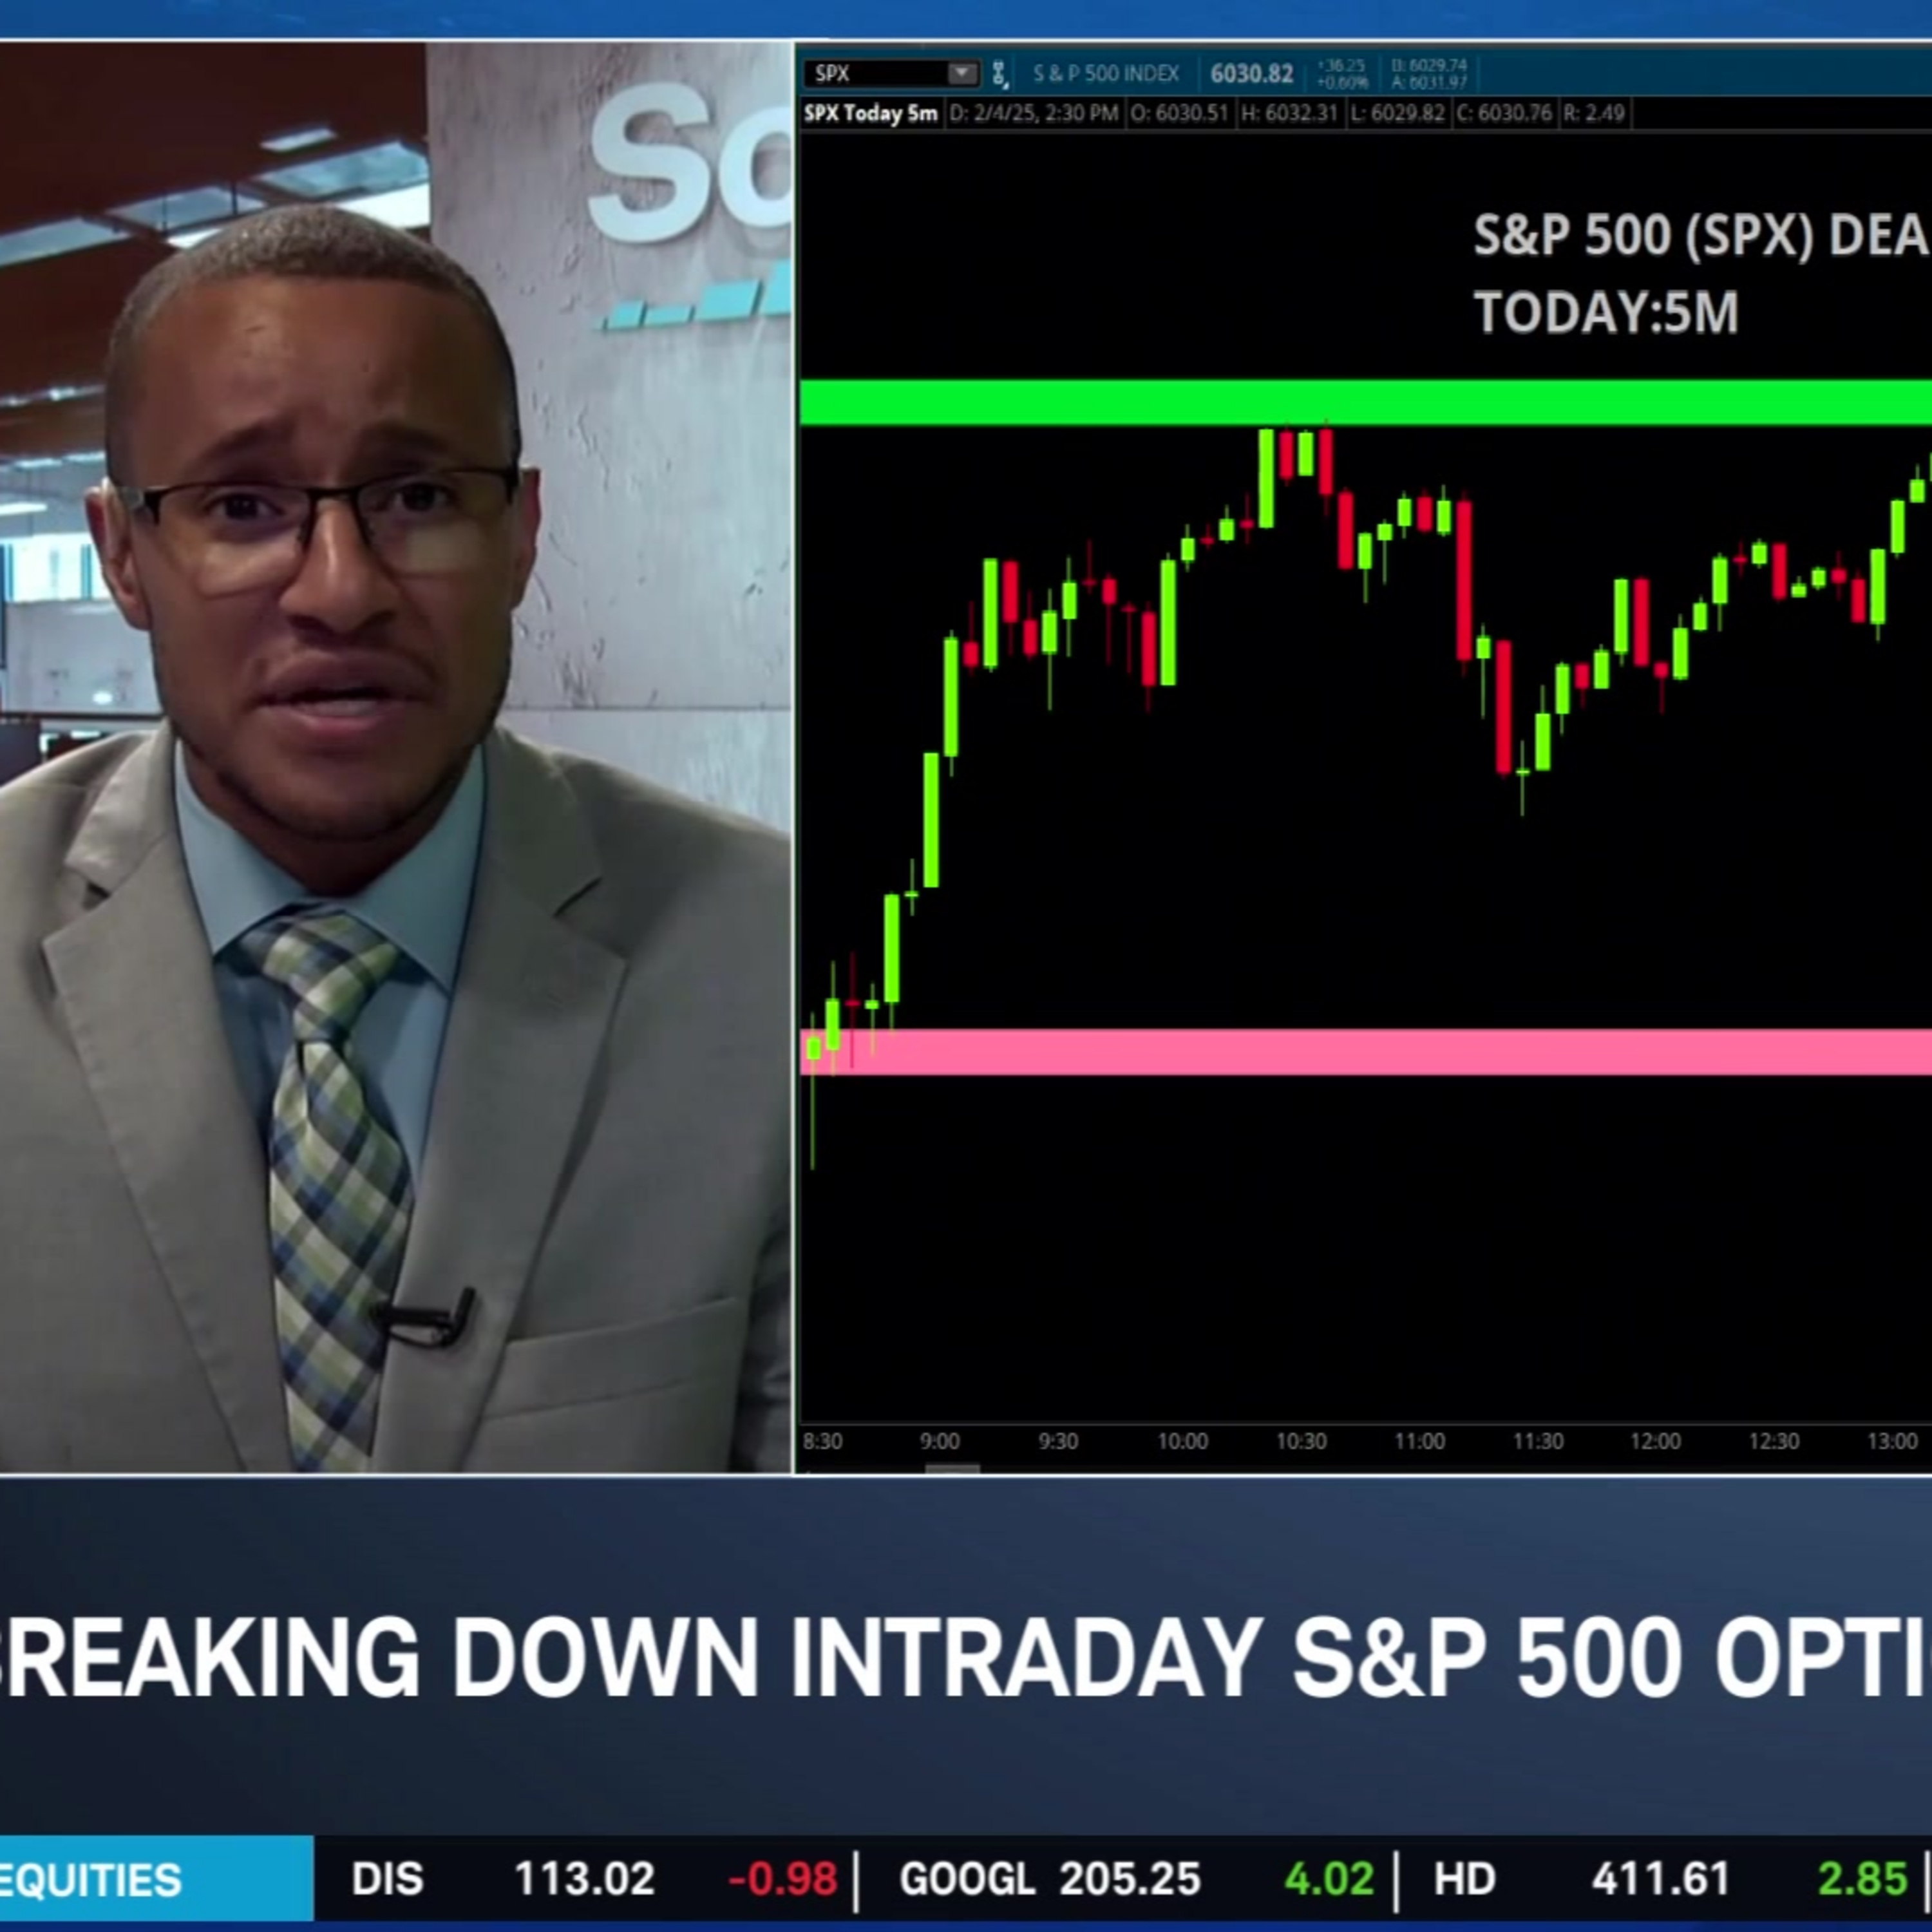
Task: Click the DIS price 113.02
Action: coord(584,1879)
